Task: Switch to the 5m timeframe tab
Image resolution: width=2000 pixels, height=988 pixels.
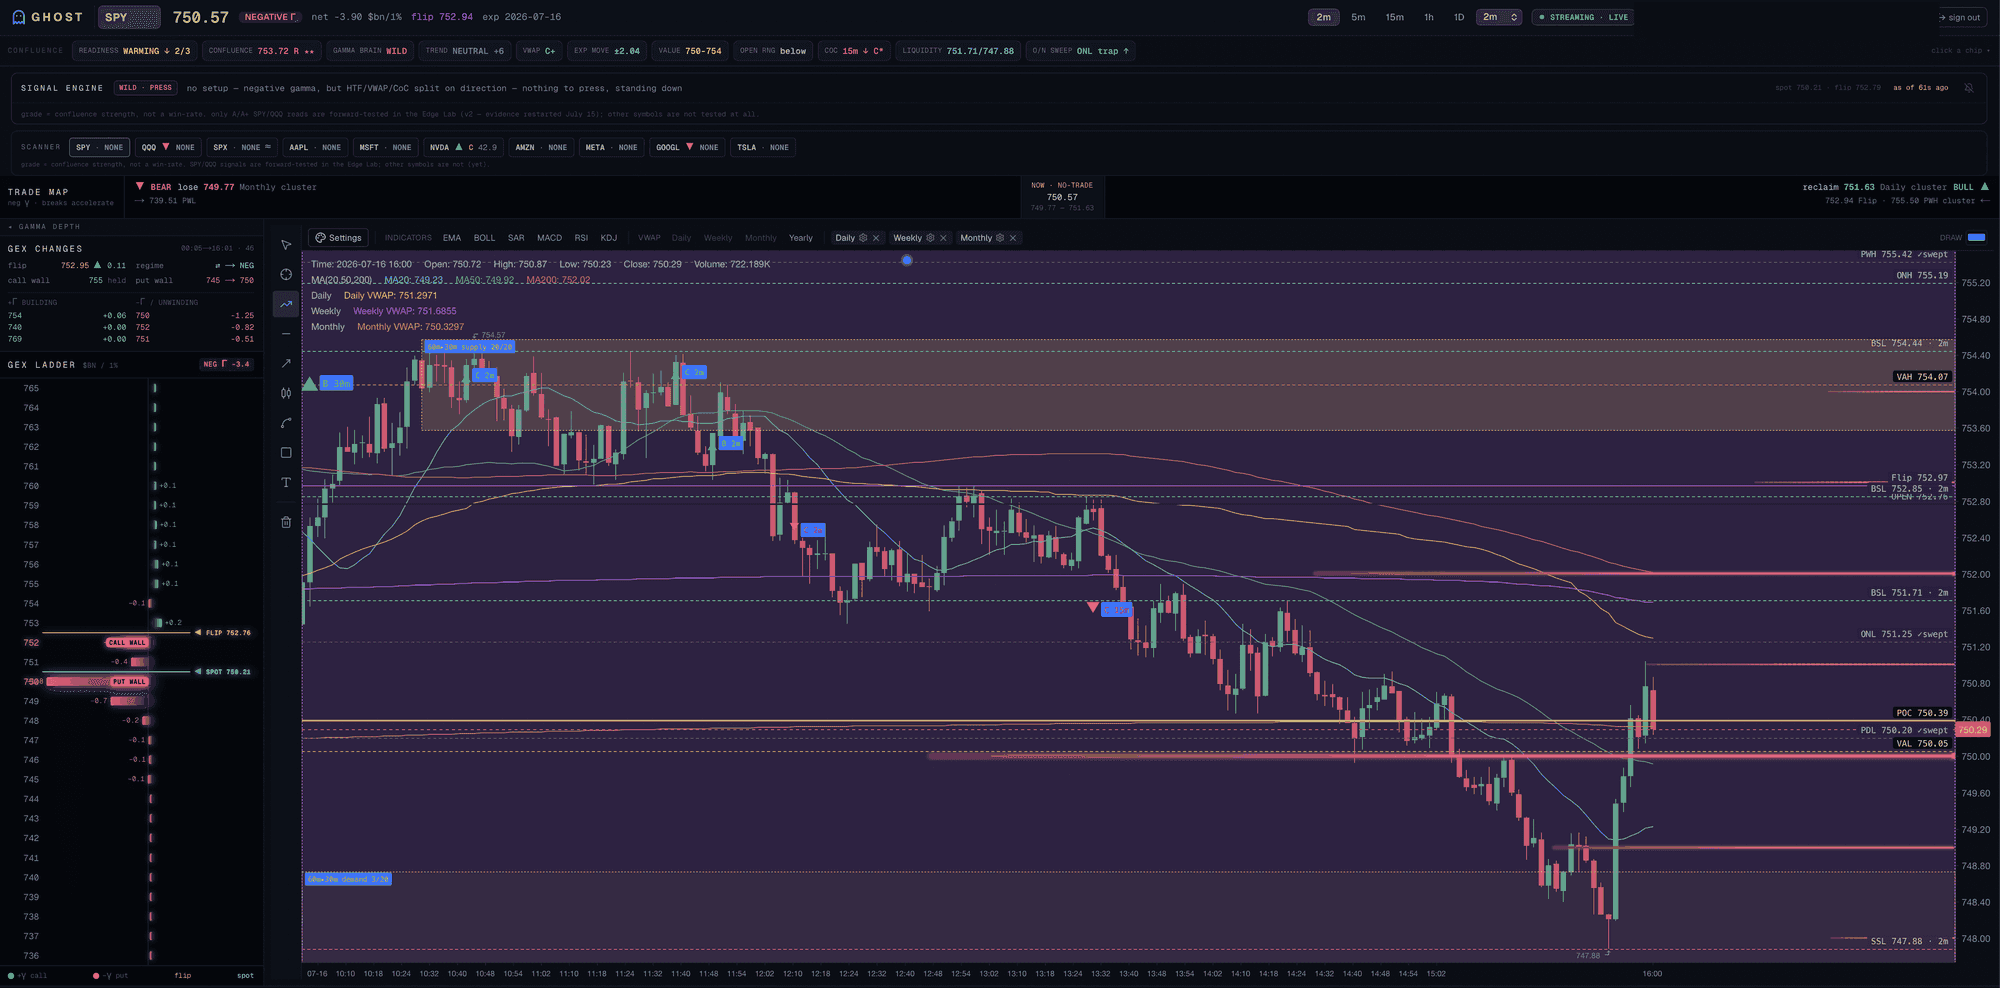Action: click(1358, 17)
